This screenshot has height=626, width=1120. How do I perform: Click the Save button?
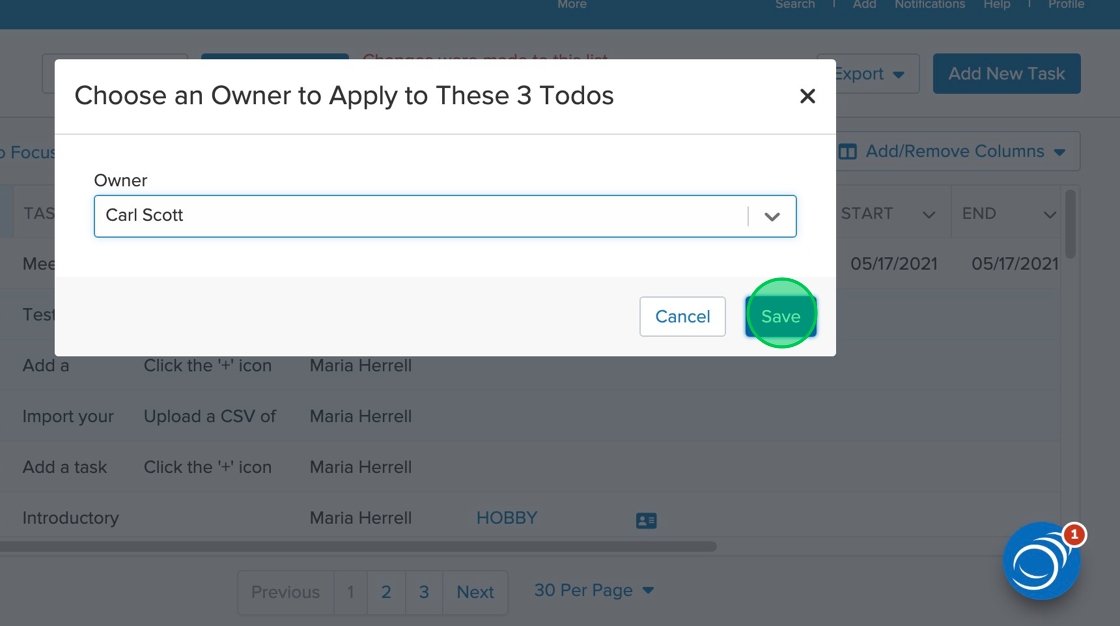tap(780, 316)
